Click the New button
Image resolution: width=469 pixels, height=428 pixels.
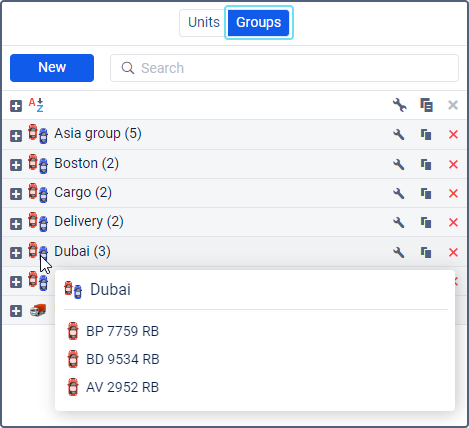click(x=52, y=68)
